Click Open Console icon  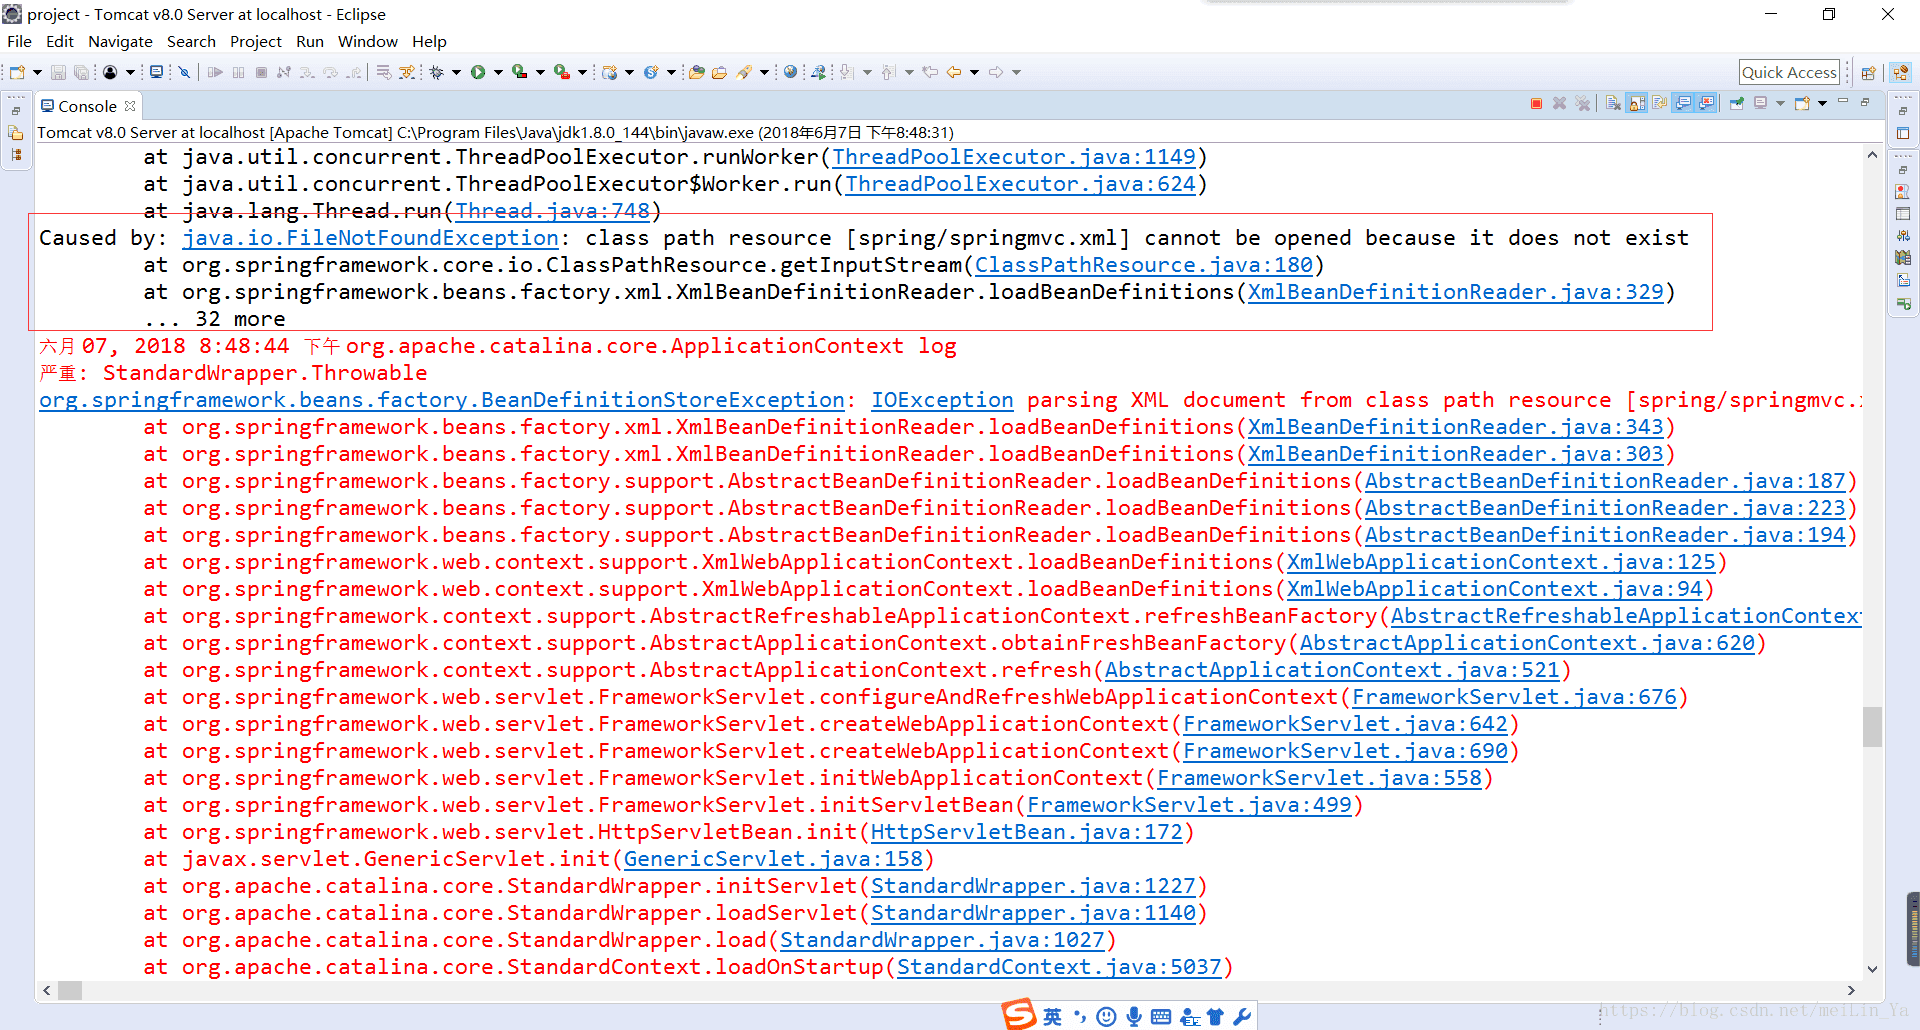1802,103
